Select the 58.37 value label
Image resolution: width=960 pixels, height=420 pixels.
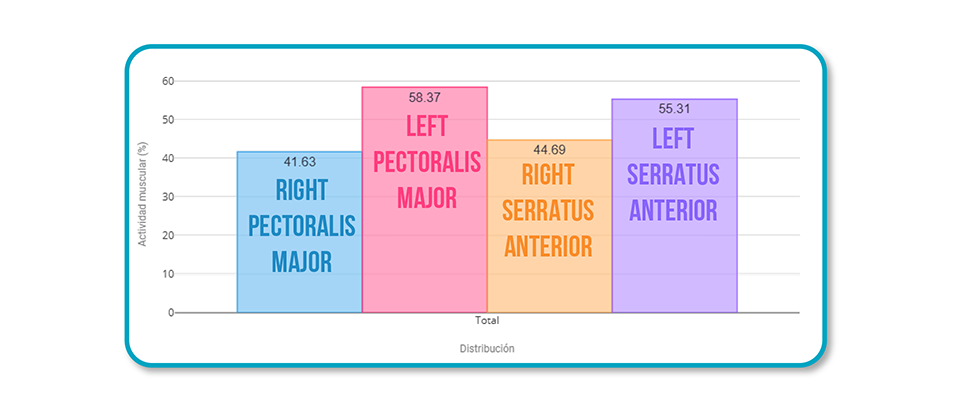pyautogui.click(x=424, y=97)
